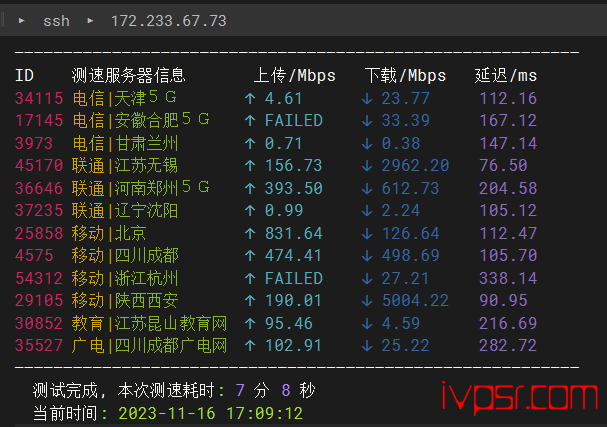Click the ID column header
Screen dimensions: 607x427
tap(24, 75)
